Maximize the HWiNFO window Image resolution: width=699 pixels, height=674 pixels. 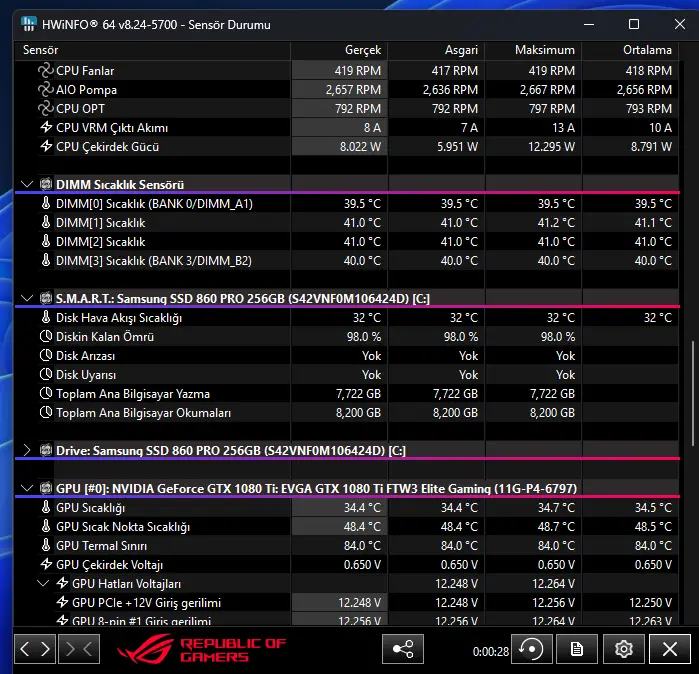[634, 25]
